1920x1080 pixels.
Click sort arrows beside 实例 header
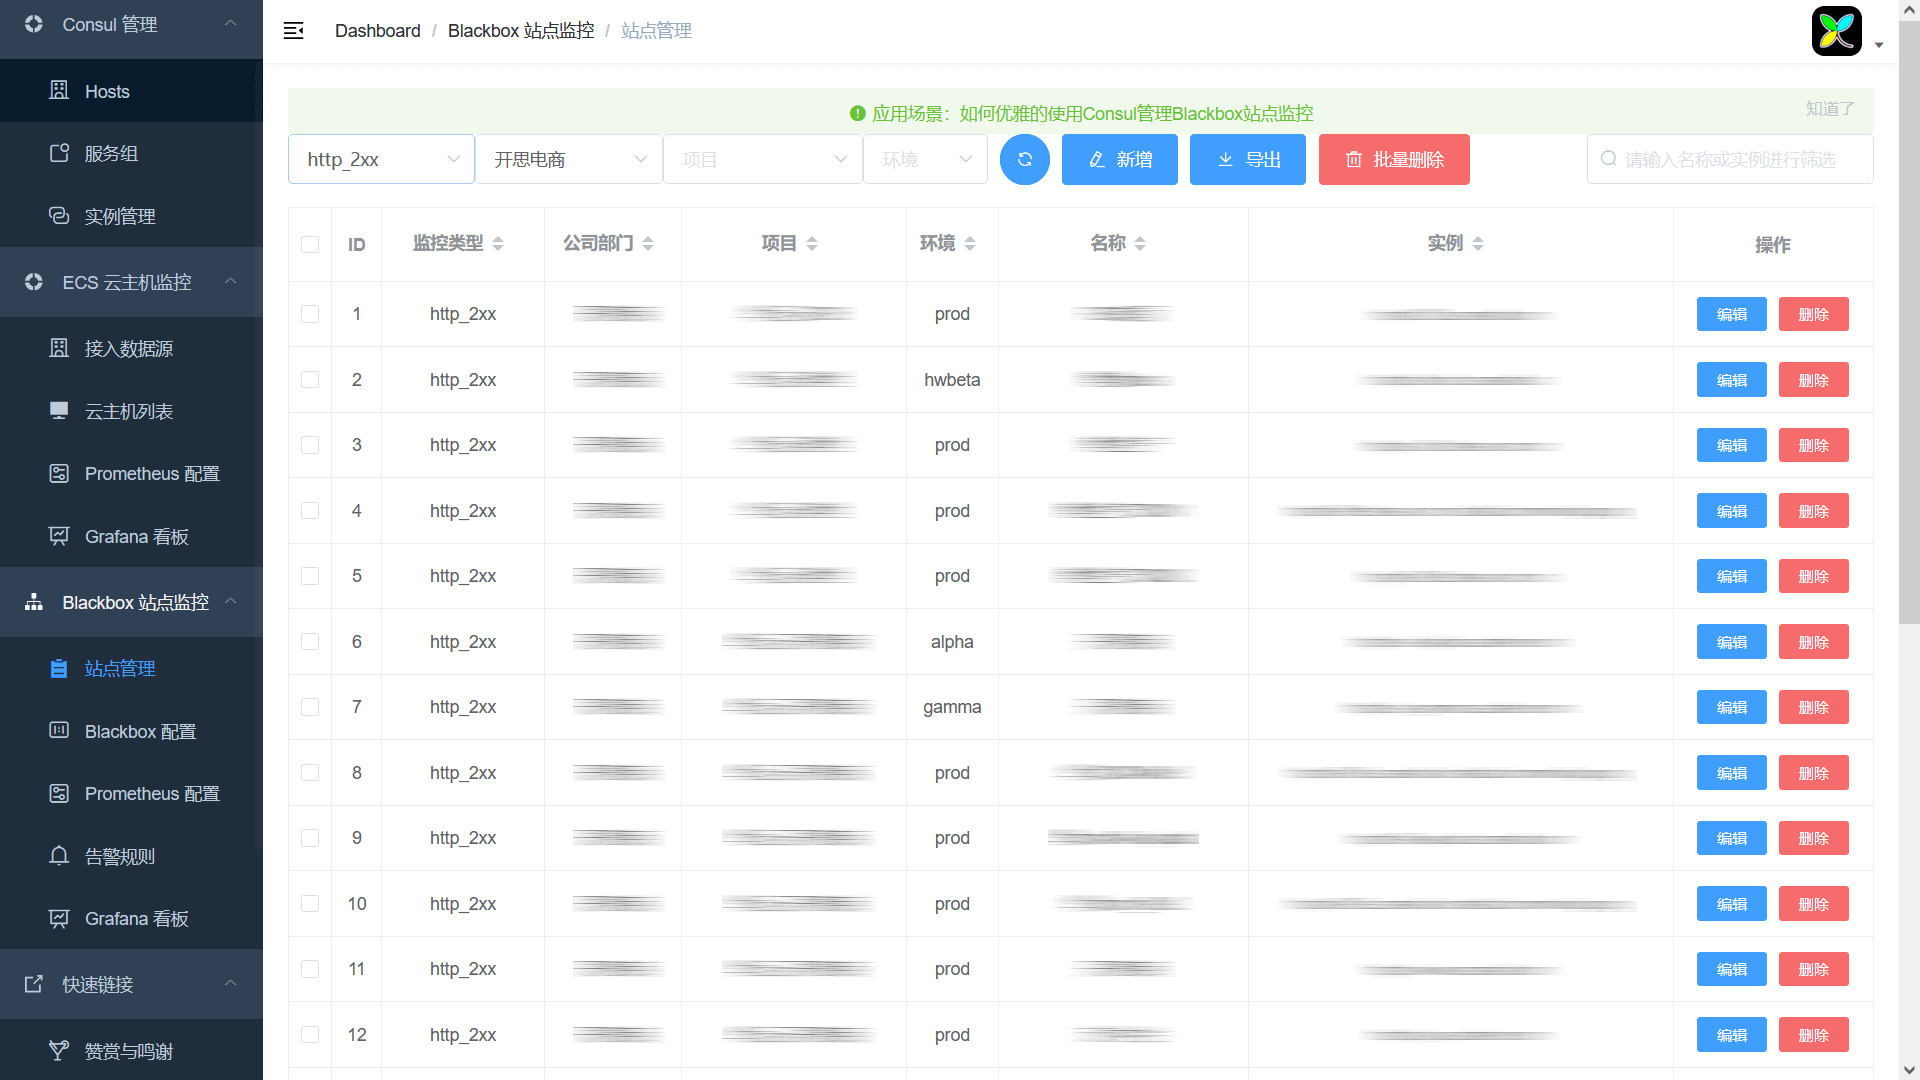point(1478,244)
